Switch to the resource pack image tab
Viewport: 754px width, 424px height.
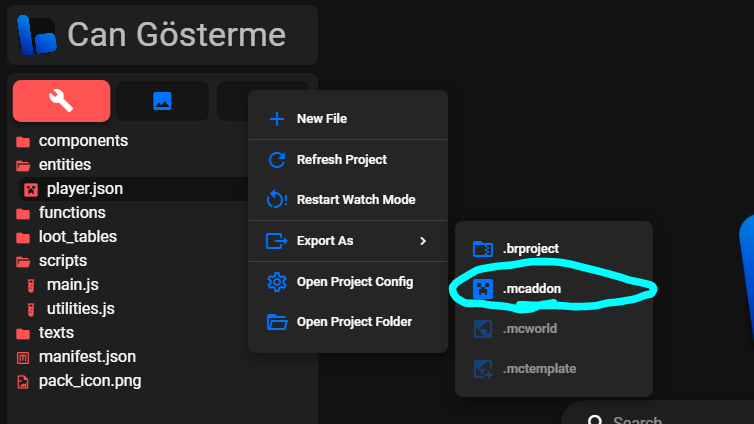click(x=162, y=101)
